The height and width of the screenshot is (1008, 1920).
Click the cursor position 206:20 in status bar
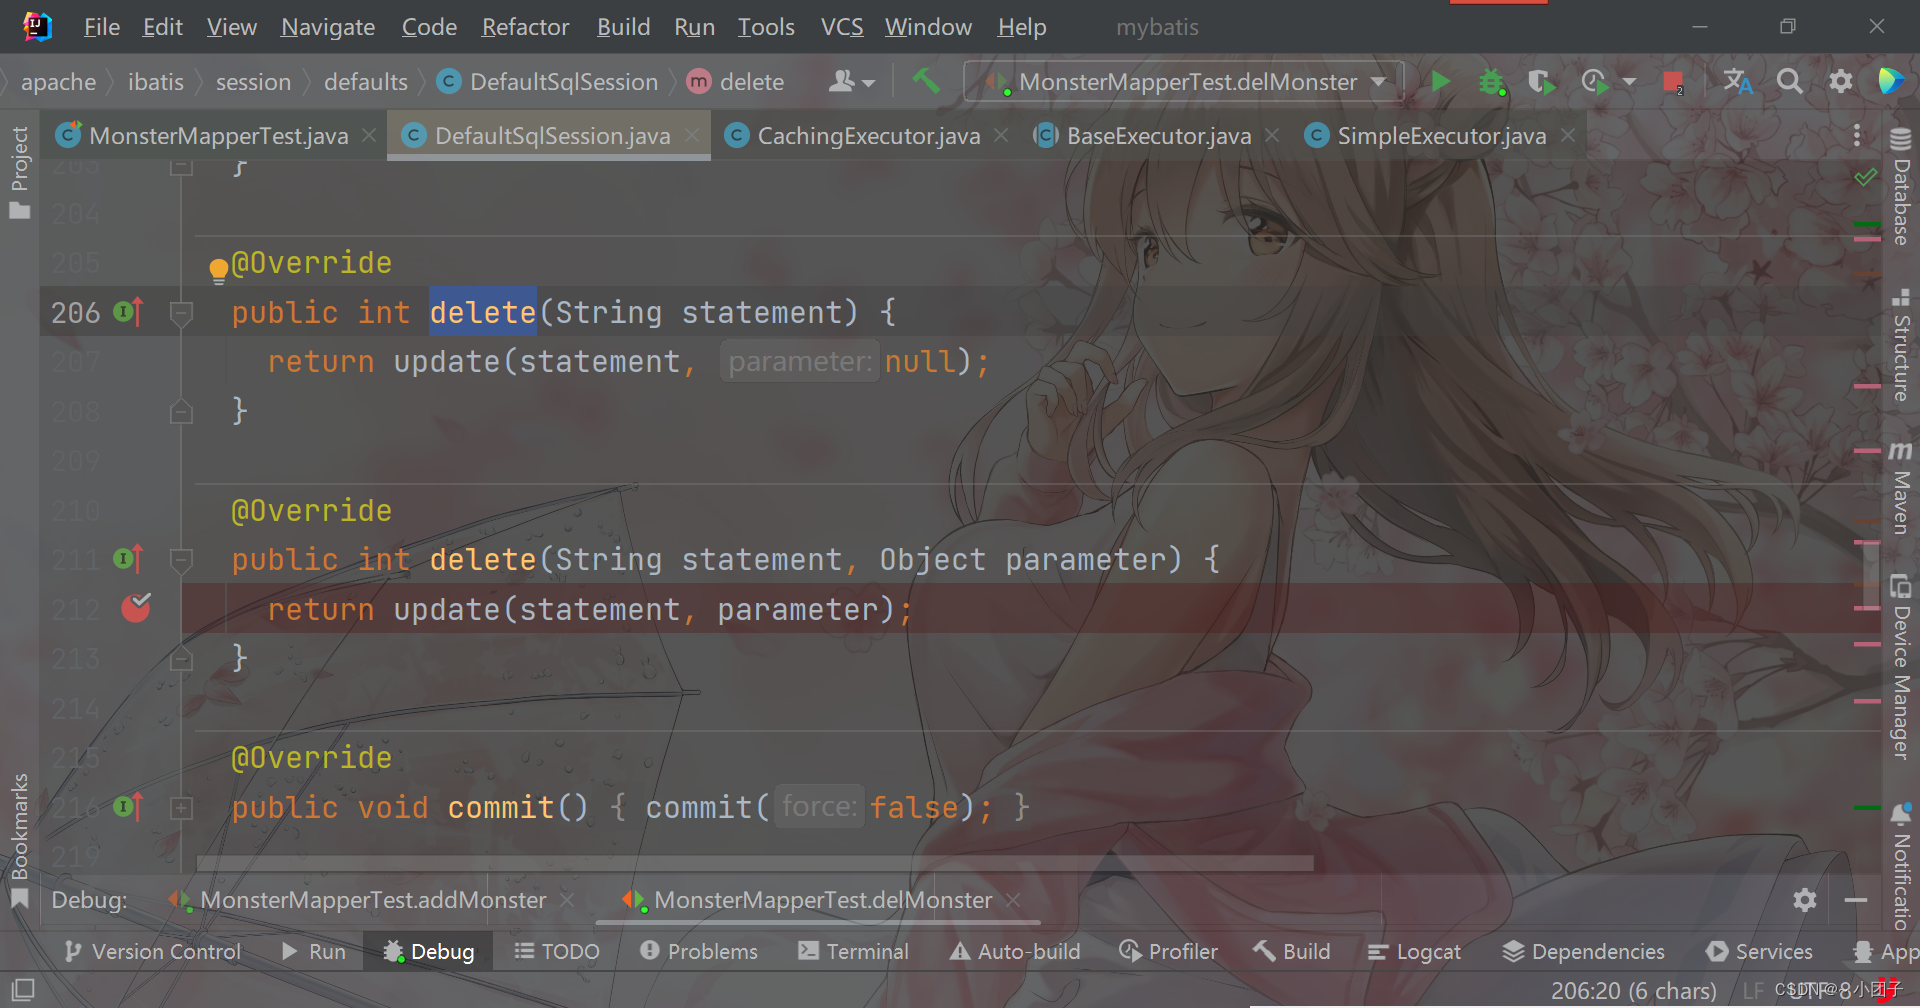point(1634,990)
